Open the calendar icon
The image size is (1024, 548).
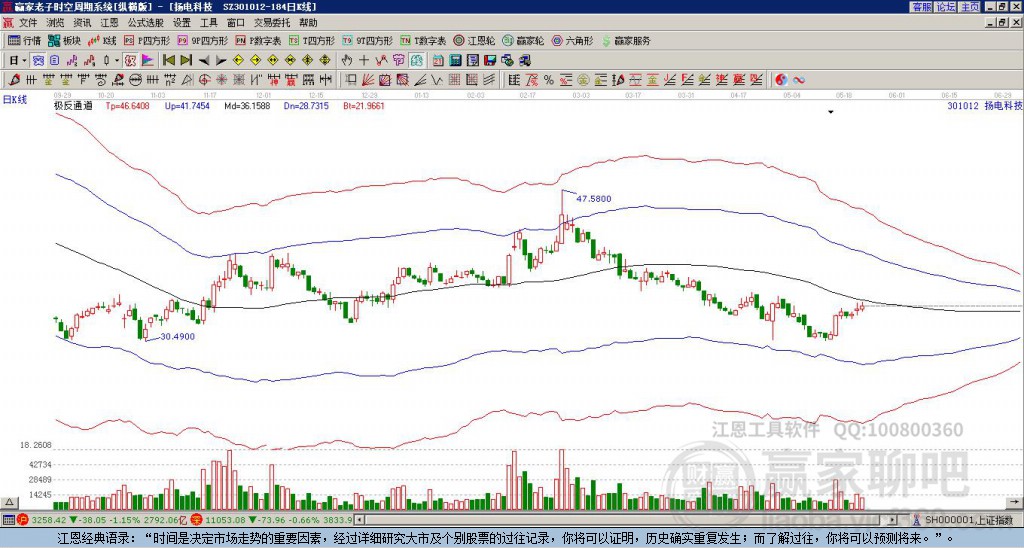pos(438,60)
